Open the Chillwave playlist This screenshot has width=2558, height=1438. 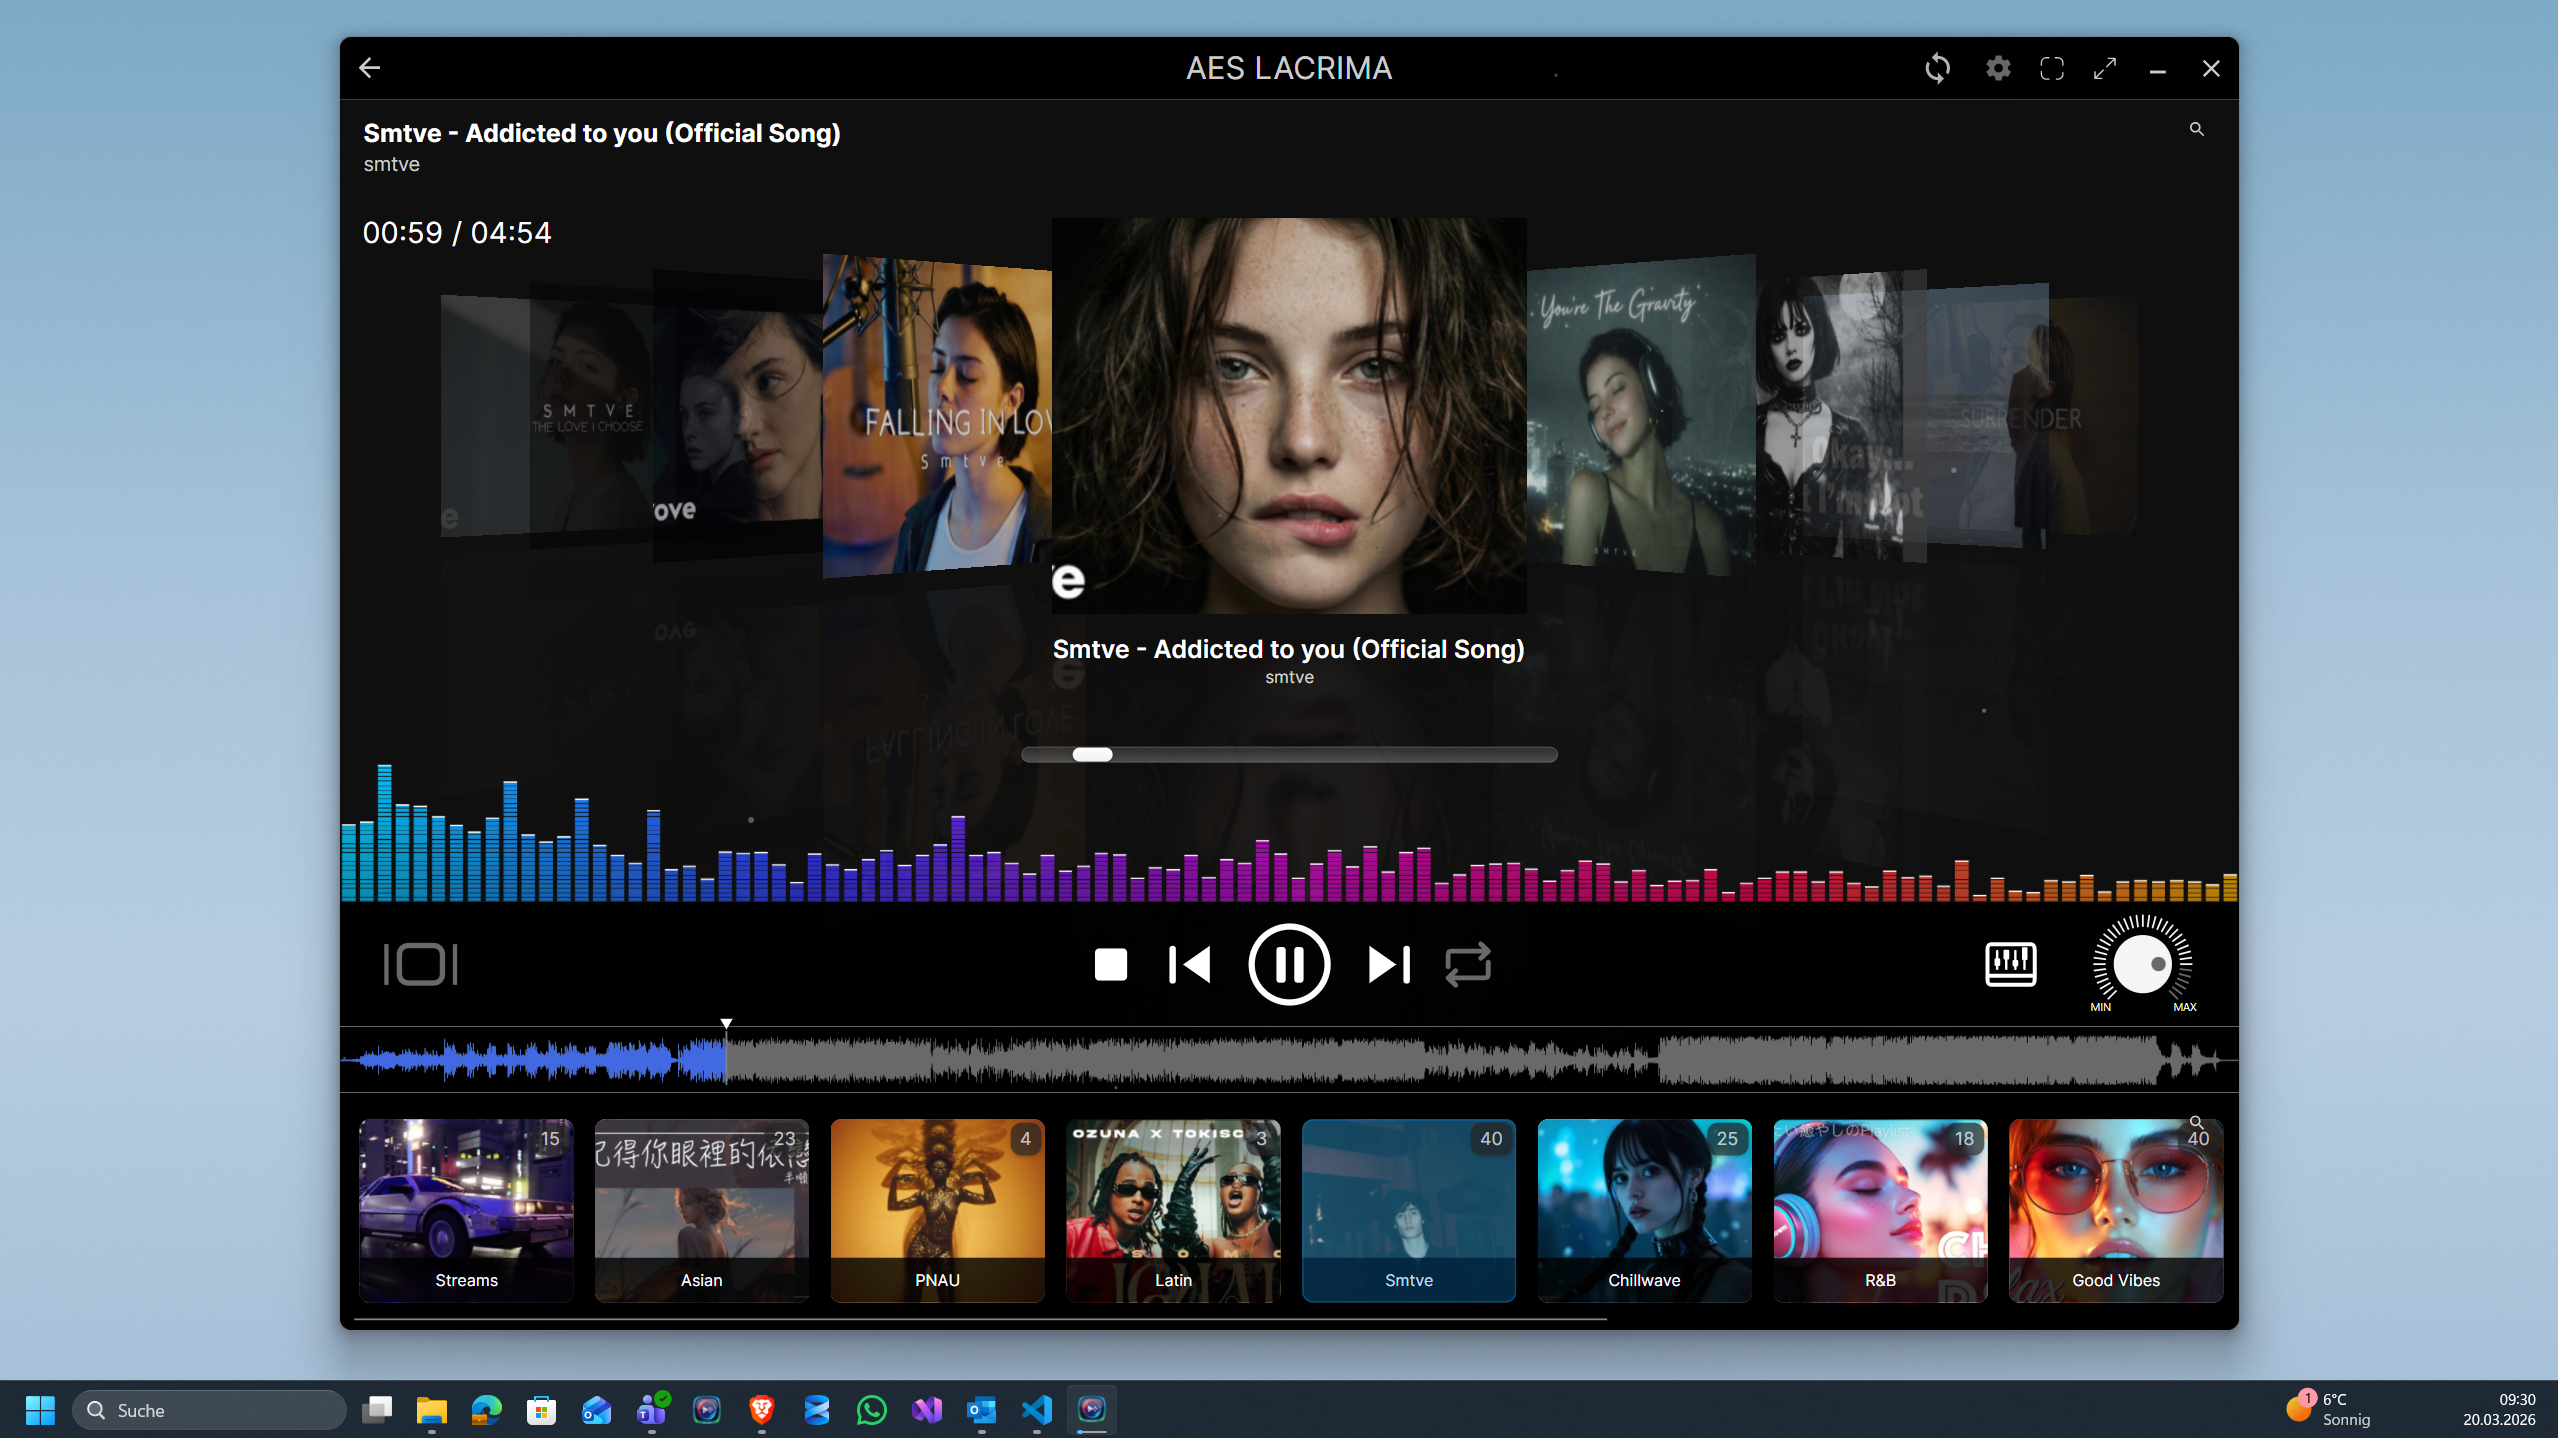[1645, 1210]
